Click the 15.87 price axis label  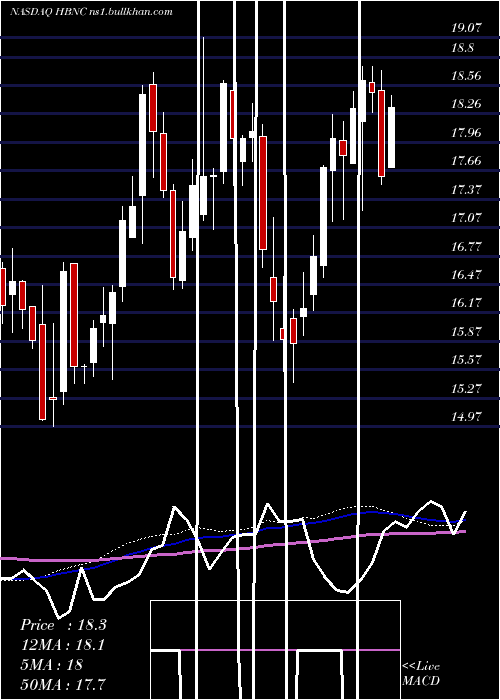point(466,332)
